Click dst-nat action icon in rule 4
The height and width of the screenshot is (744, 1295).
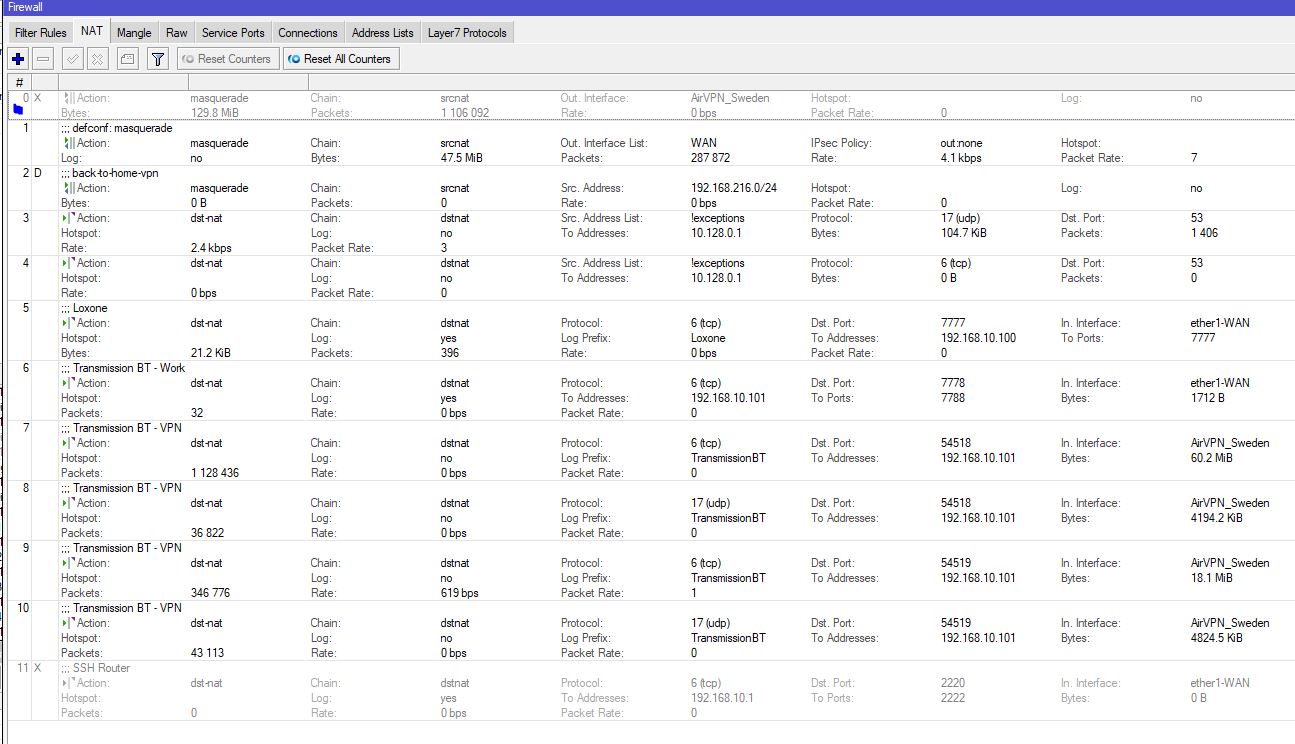pyautogui.click(x=68, y=263)
